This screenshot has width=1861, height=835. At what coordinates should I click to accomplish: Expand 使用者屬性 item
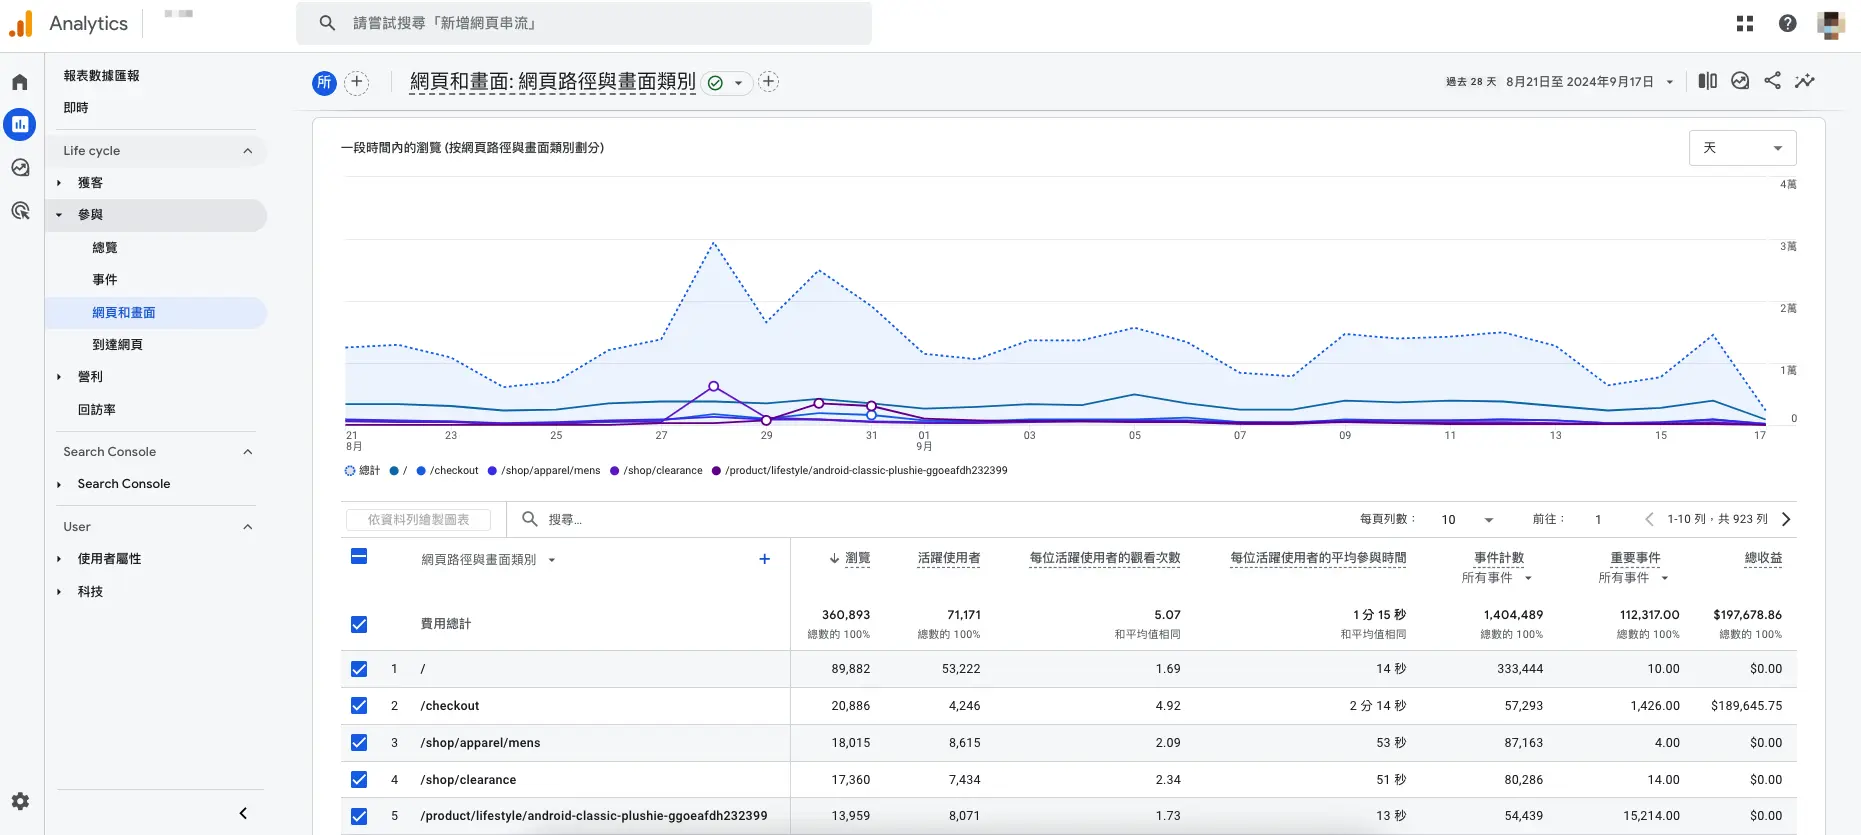point(59,559)
